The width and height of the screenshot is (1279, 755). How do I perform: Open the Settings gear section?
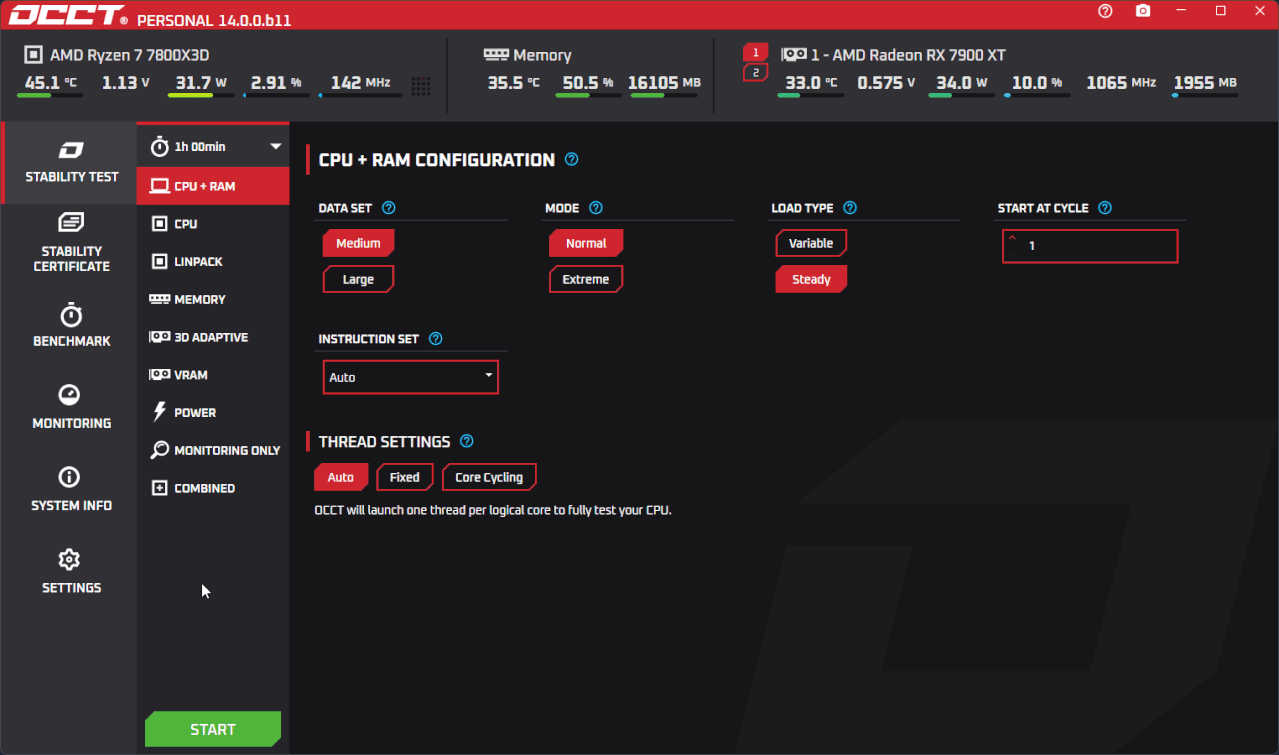(x=71, y=572)
